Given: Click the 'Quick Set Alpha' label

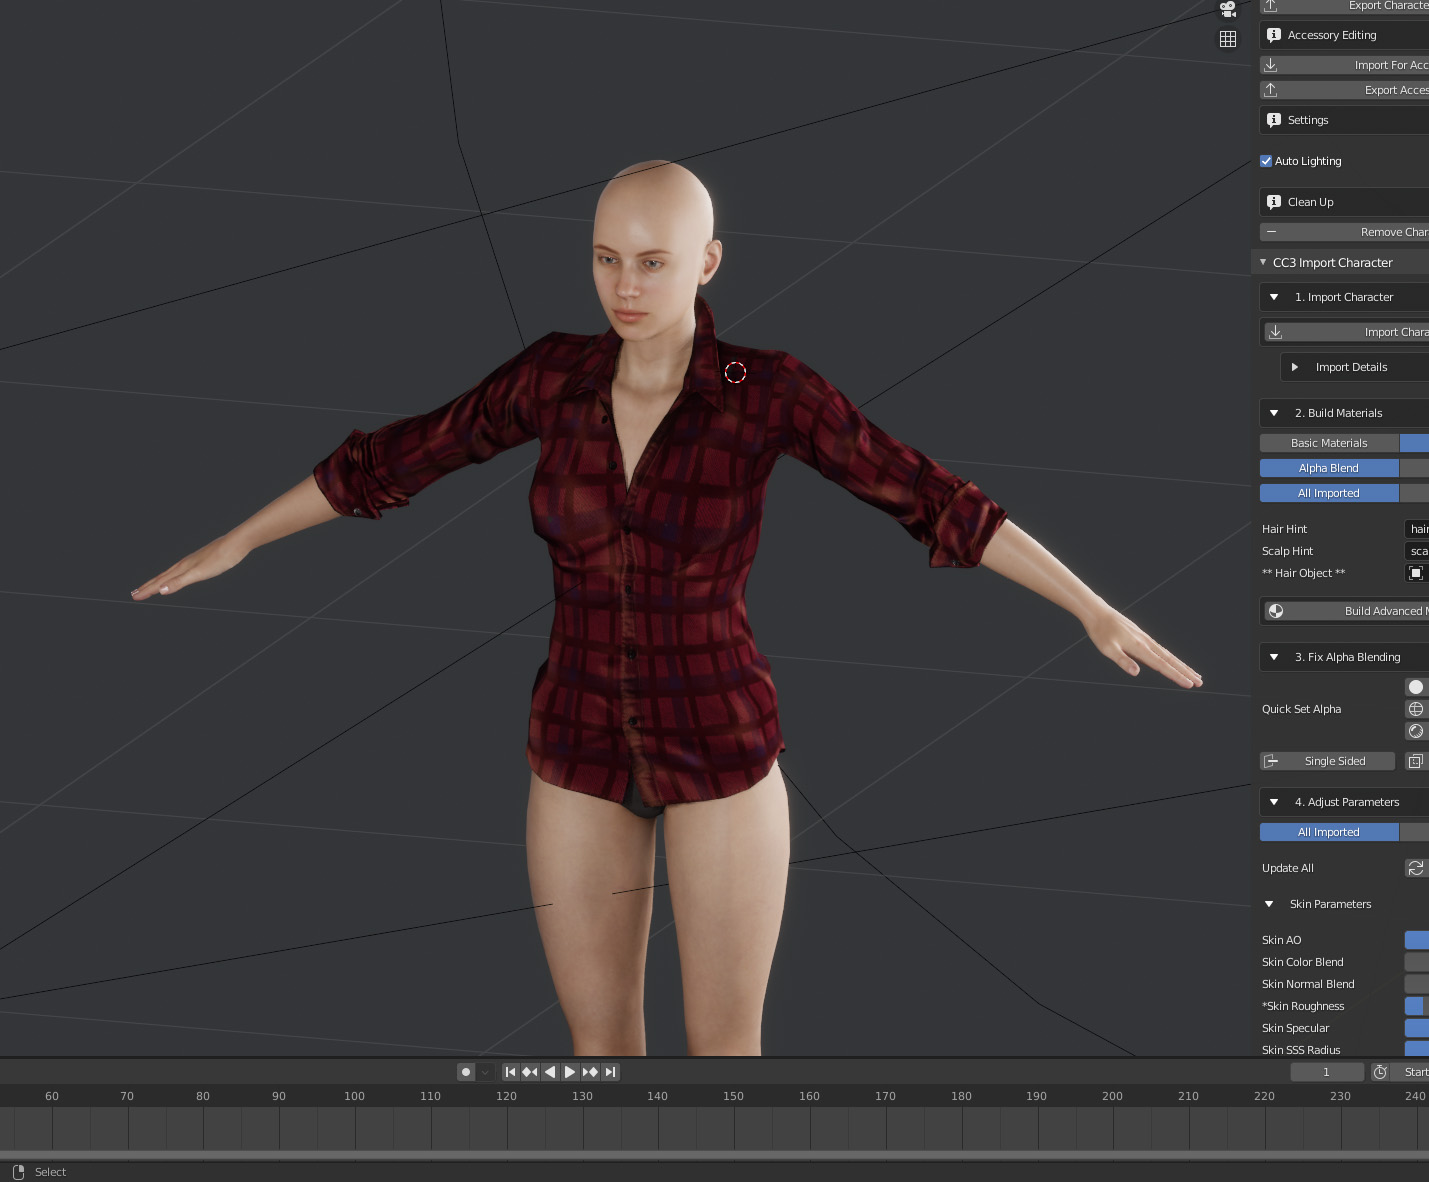Looking at the screenshot, I should [1301, 709].
